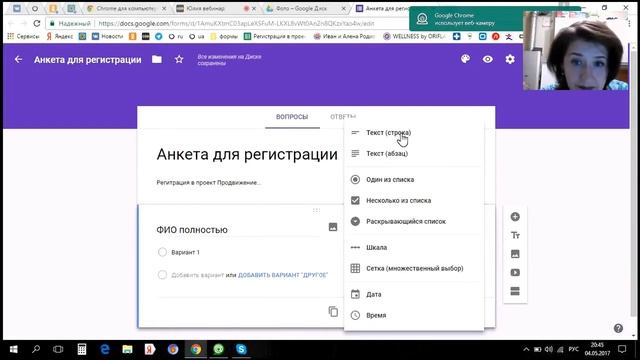This screenshot has width=640, height=360.
Task: Add image from the side toolbar
Action: 515,254
